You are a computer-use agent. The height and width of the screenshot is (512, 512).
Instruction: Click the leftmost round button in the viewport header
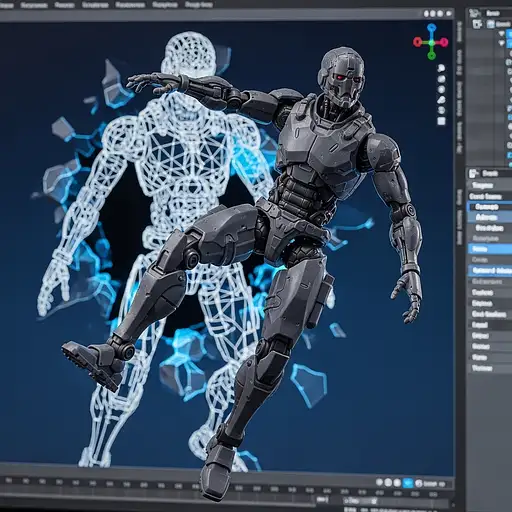pyautogui.click(x=426, y=14)
